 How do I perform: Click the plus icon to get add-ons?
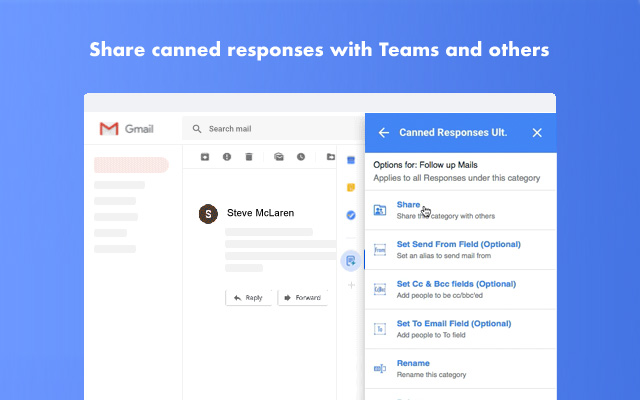(x=351, y=285)
